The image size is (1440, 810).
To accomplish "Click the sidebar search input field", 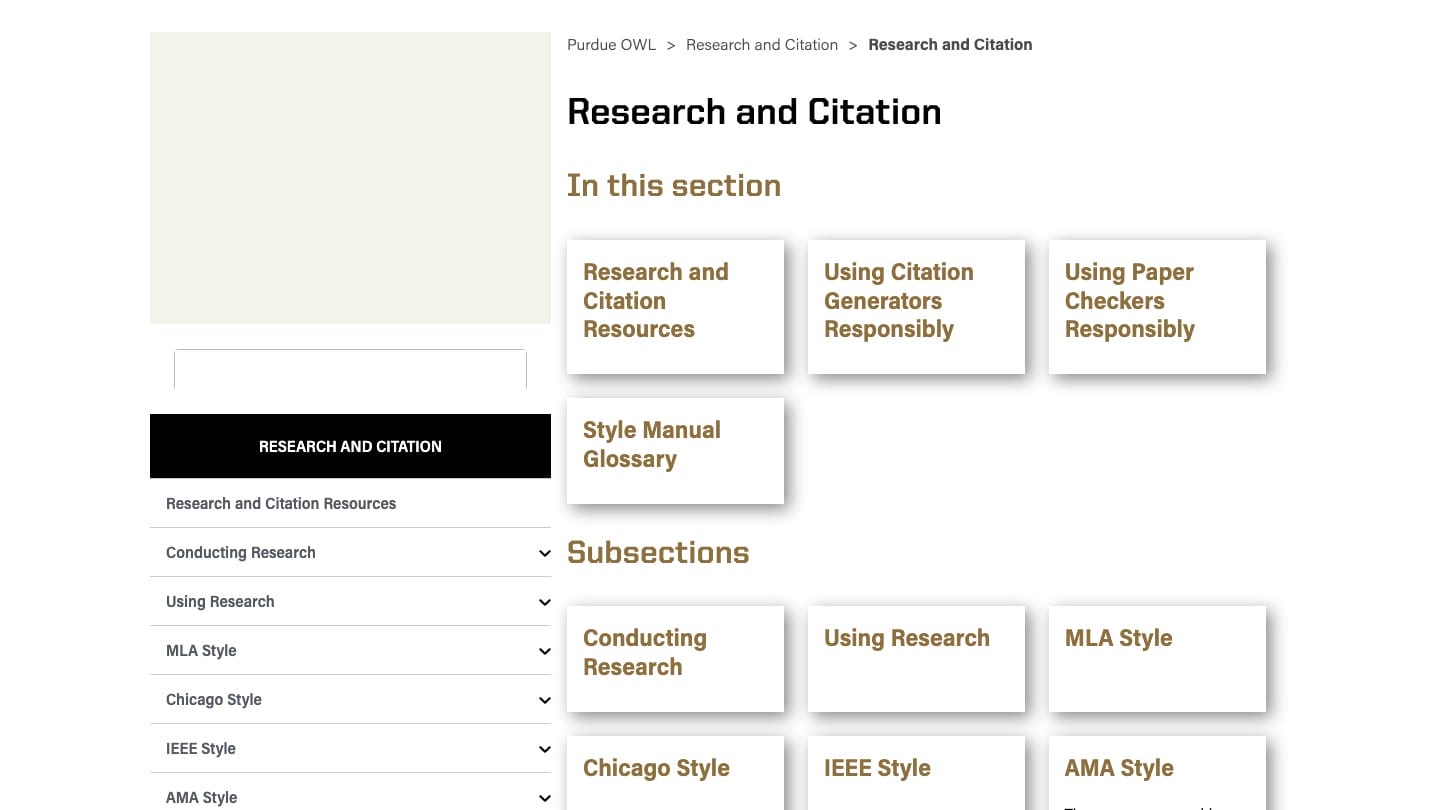I will click(350, 369).
